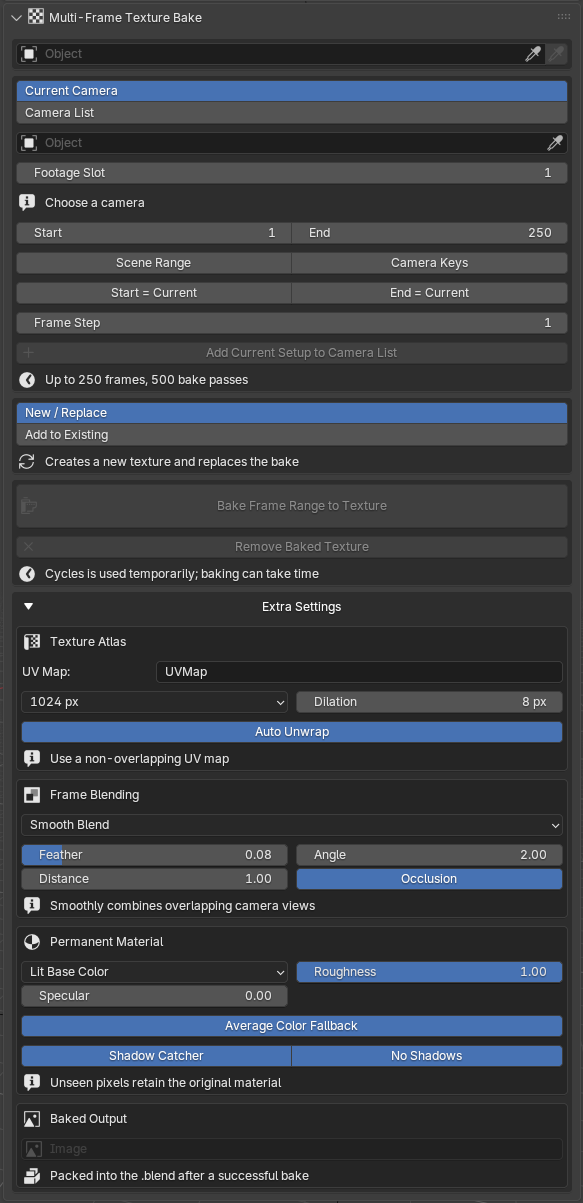Select the New / Replace option
Screen dimensions: 583x1203
click(x=292, y=413)
